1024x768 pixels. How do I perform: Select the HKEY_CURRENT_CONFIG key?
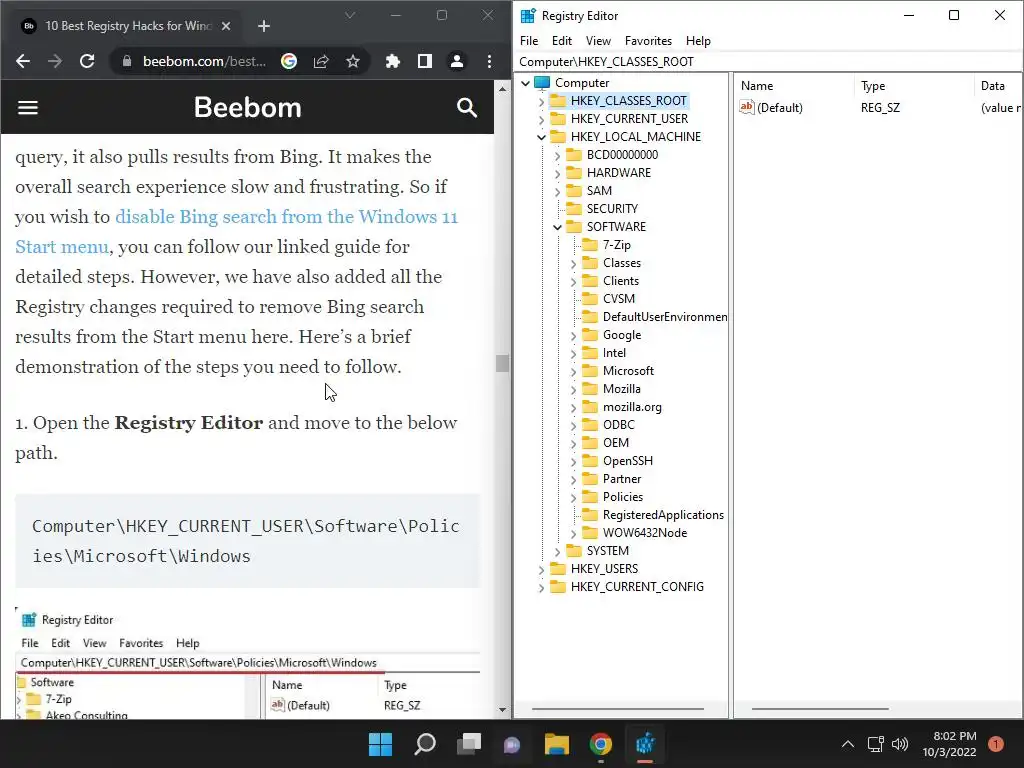[637, 587]
